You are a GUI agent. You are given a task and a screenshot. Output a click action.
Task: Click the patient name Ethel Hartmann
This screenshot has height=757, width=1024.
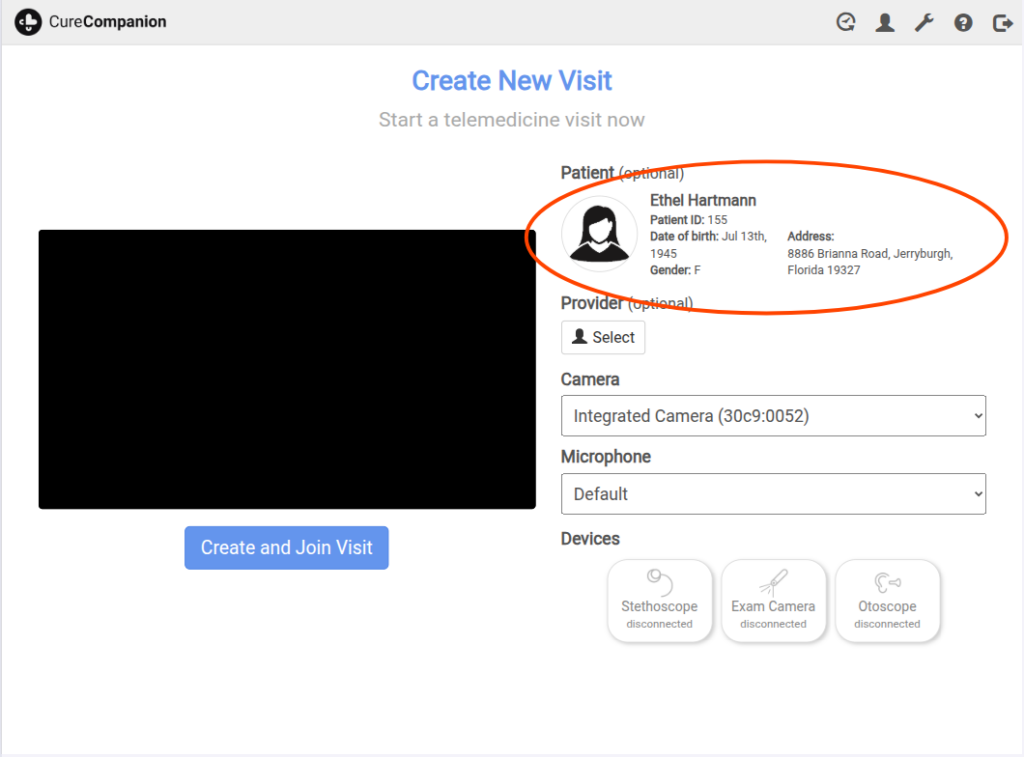703,201
